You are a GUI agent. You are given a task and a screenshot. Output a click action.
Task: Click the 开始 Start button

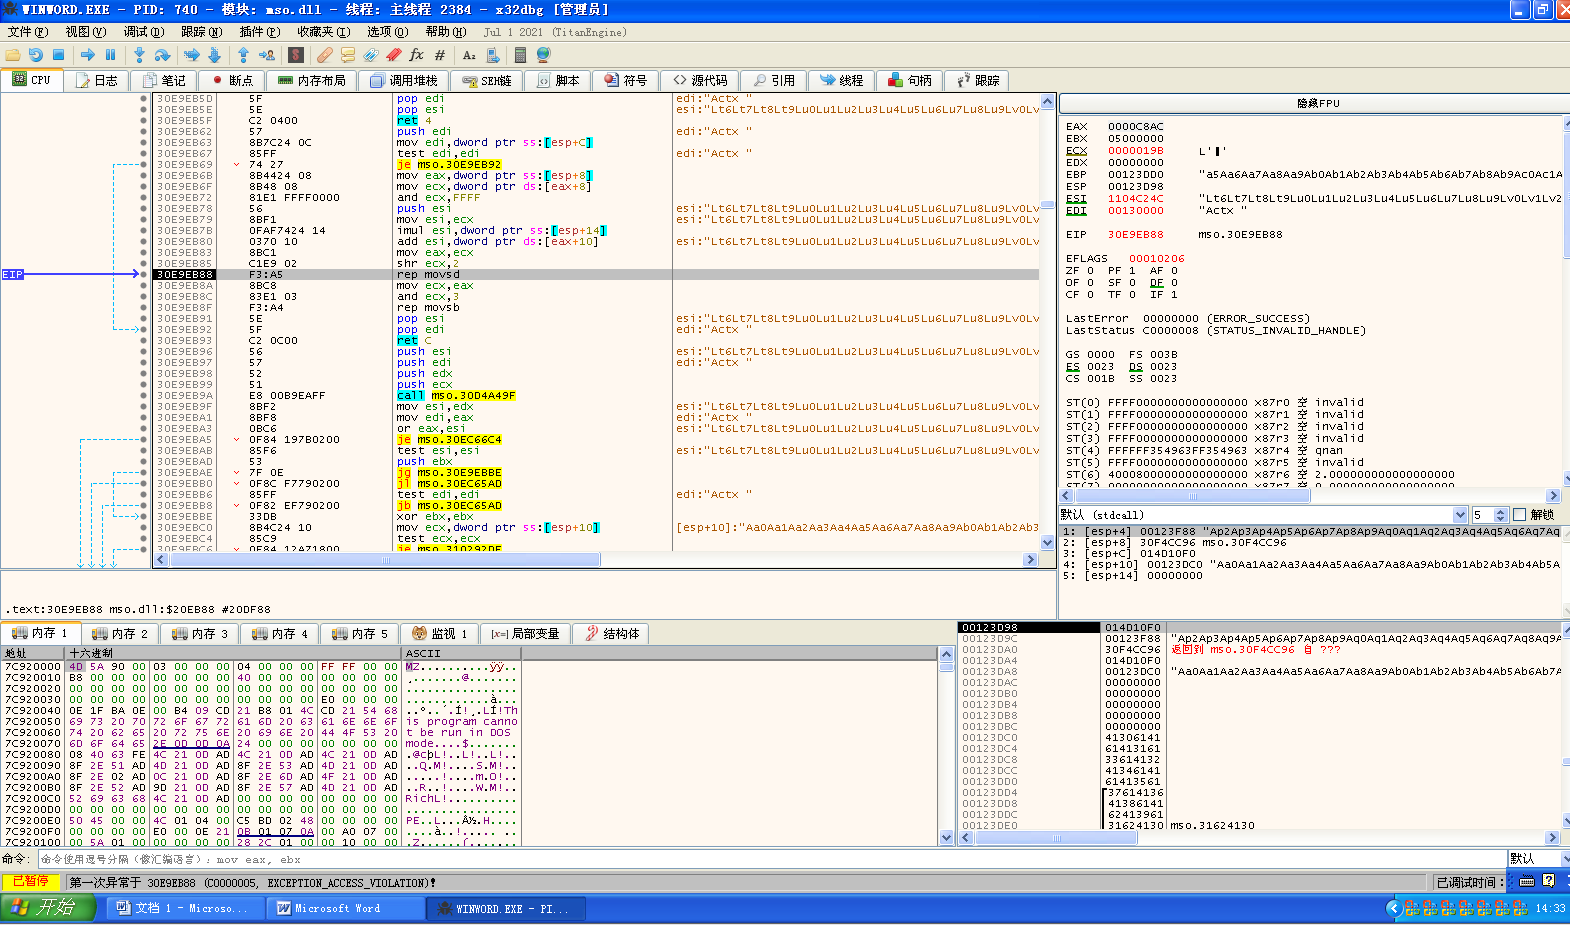click(x=47, y=907)
